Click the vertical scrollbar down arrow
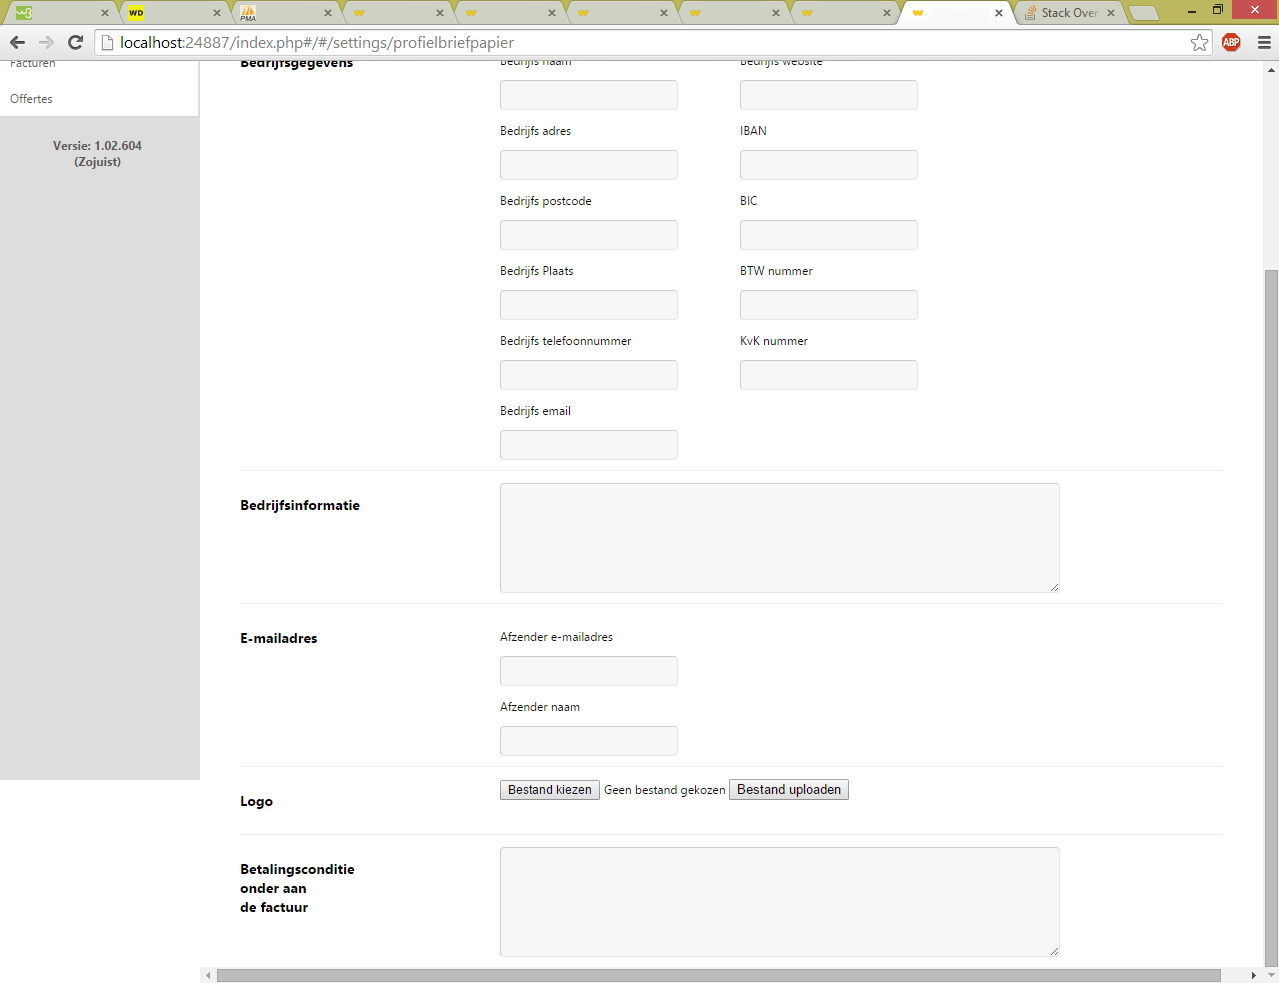This screenshot has height=983, width=1279. click(1271, 975)
